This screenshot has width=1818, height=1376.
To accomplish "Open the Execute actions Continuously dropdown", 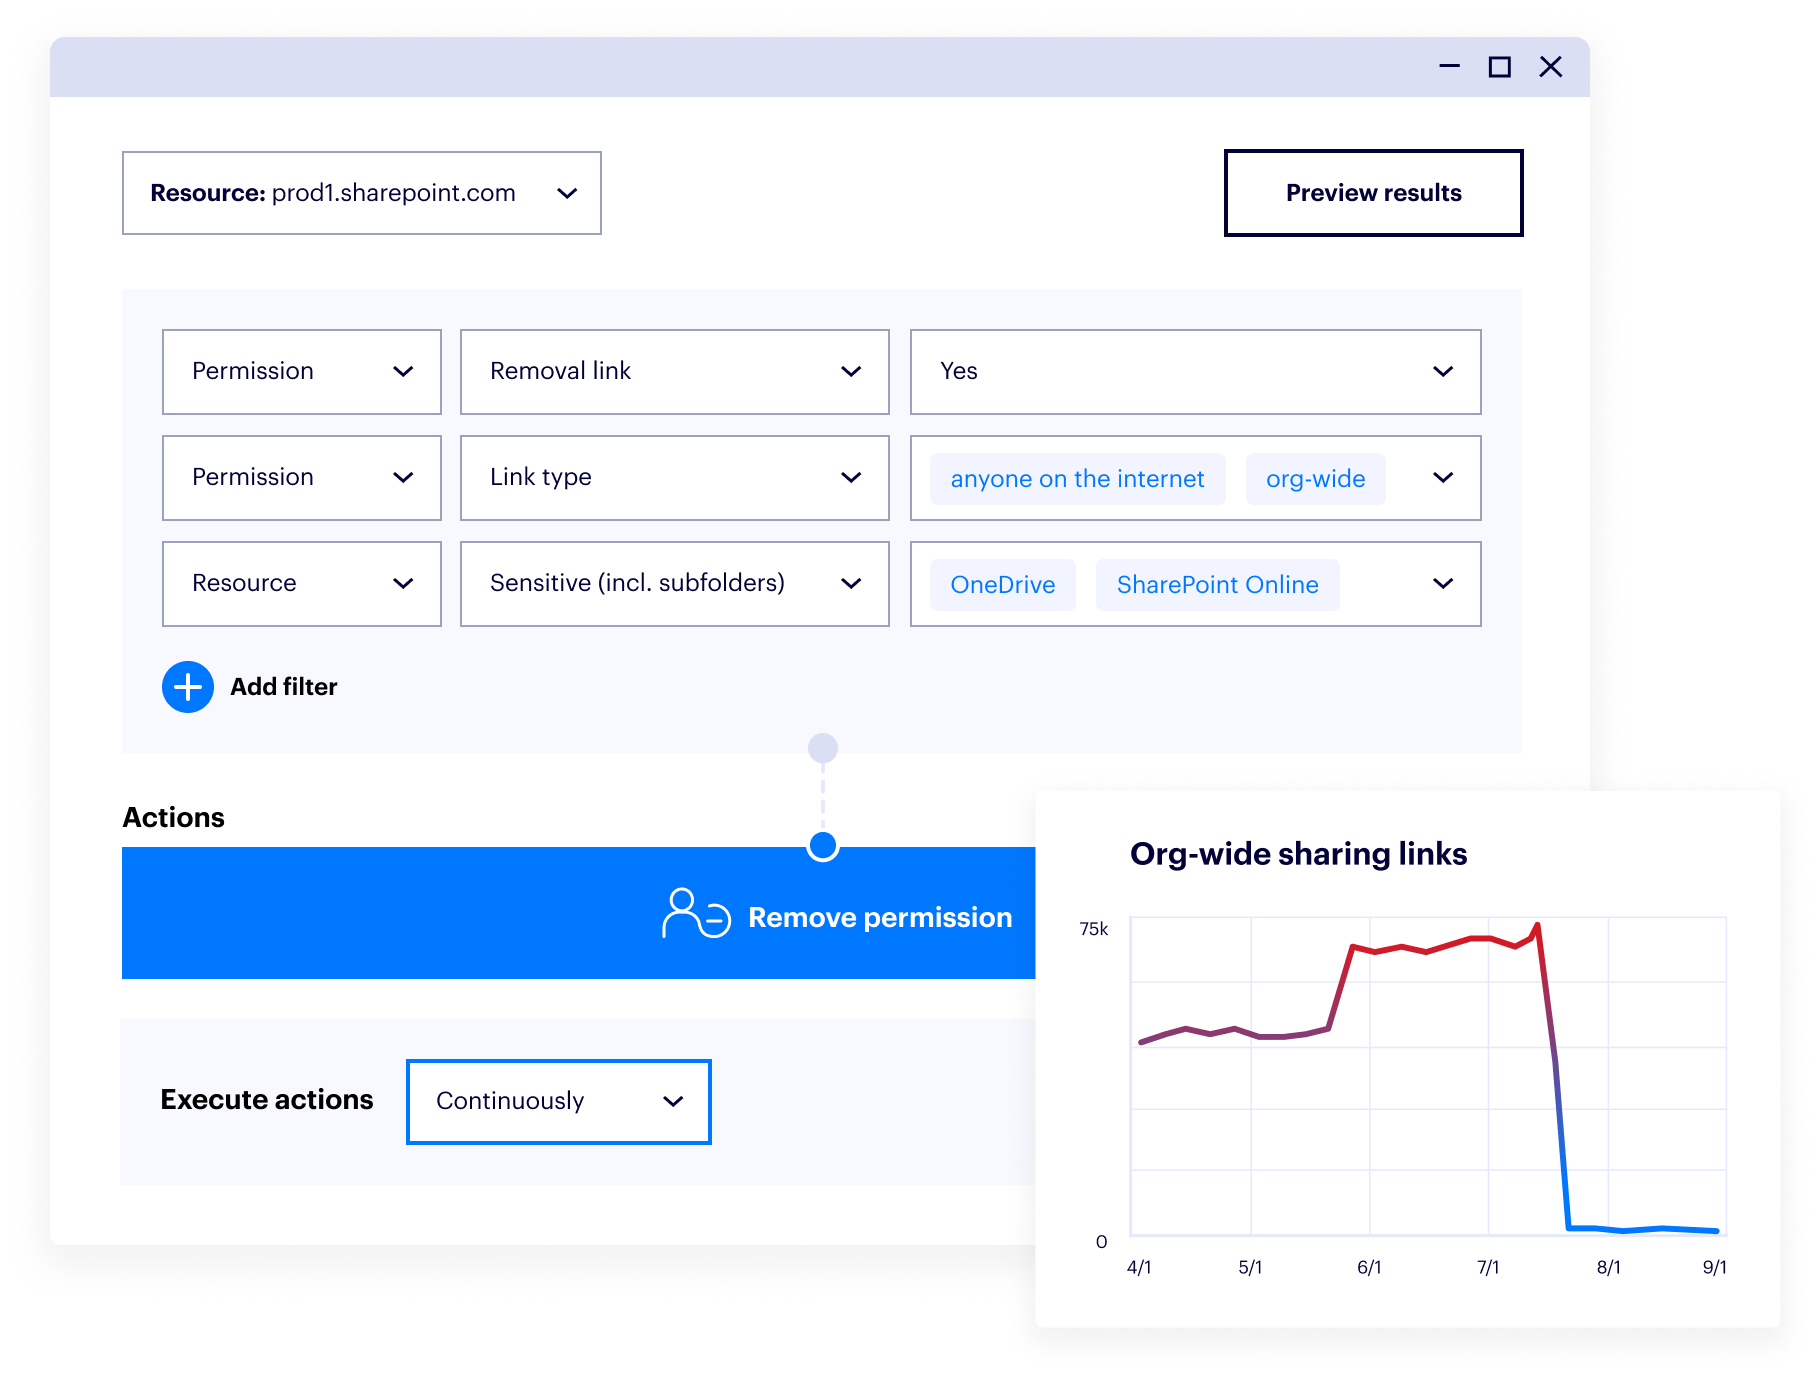I will (557, 1101).
